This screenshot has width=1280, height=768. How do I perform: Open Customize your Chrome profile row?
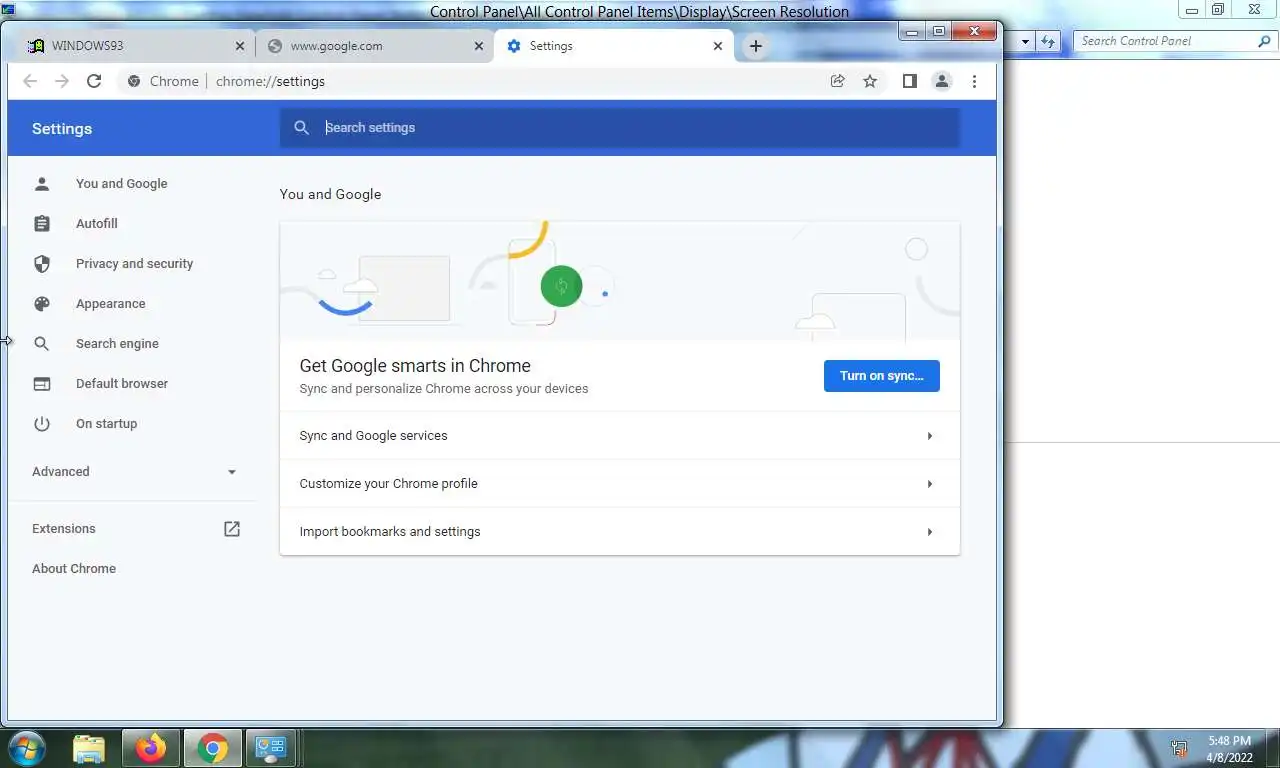click(619, 484)
